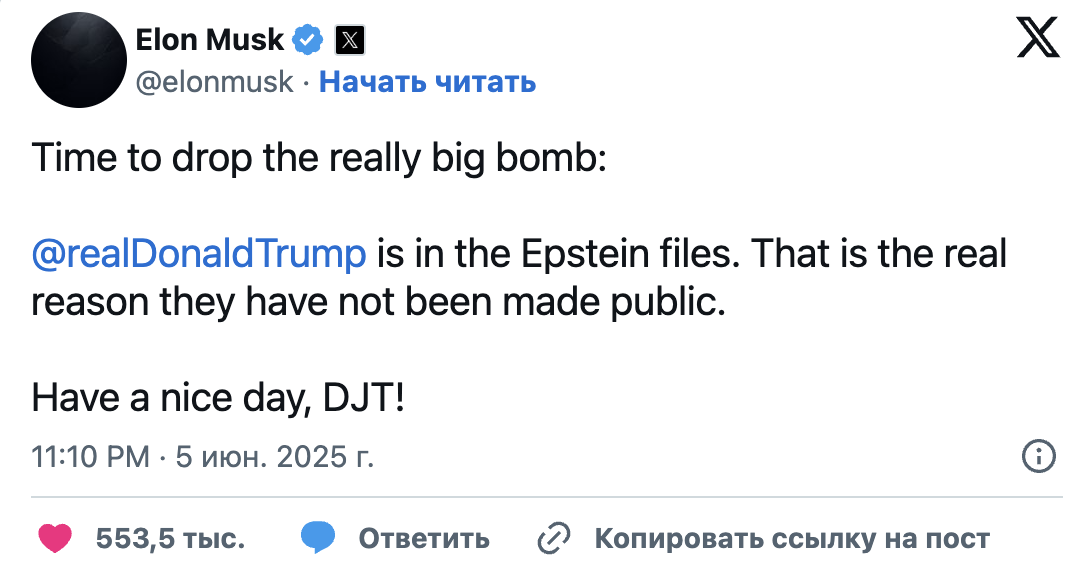Click the small X affiliation badge beside the name

(349, 40)
